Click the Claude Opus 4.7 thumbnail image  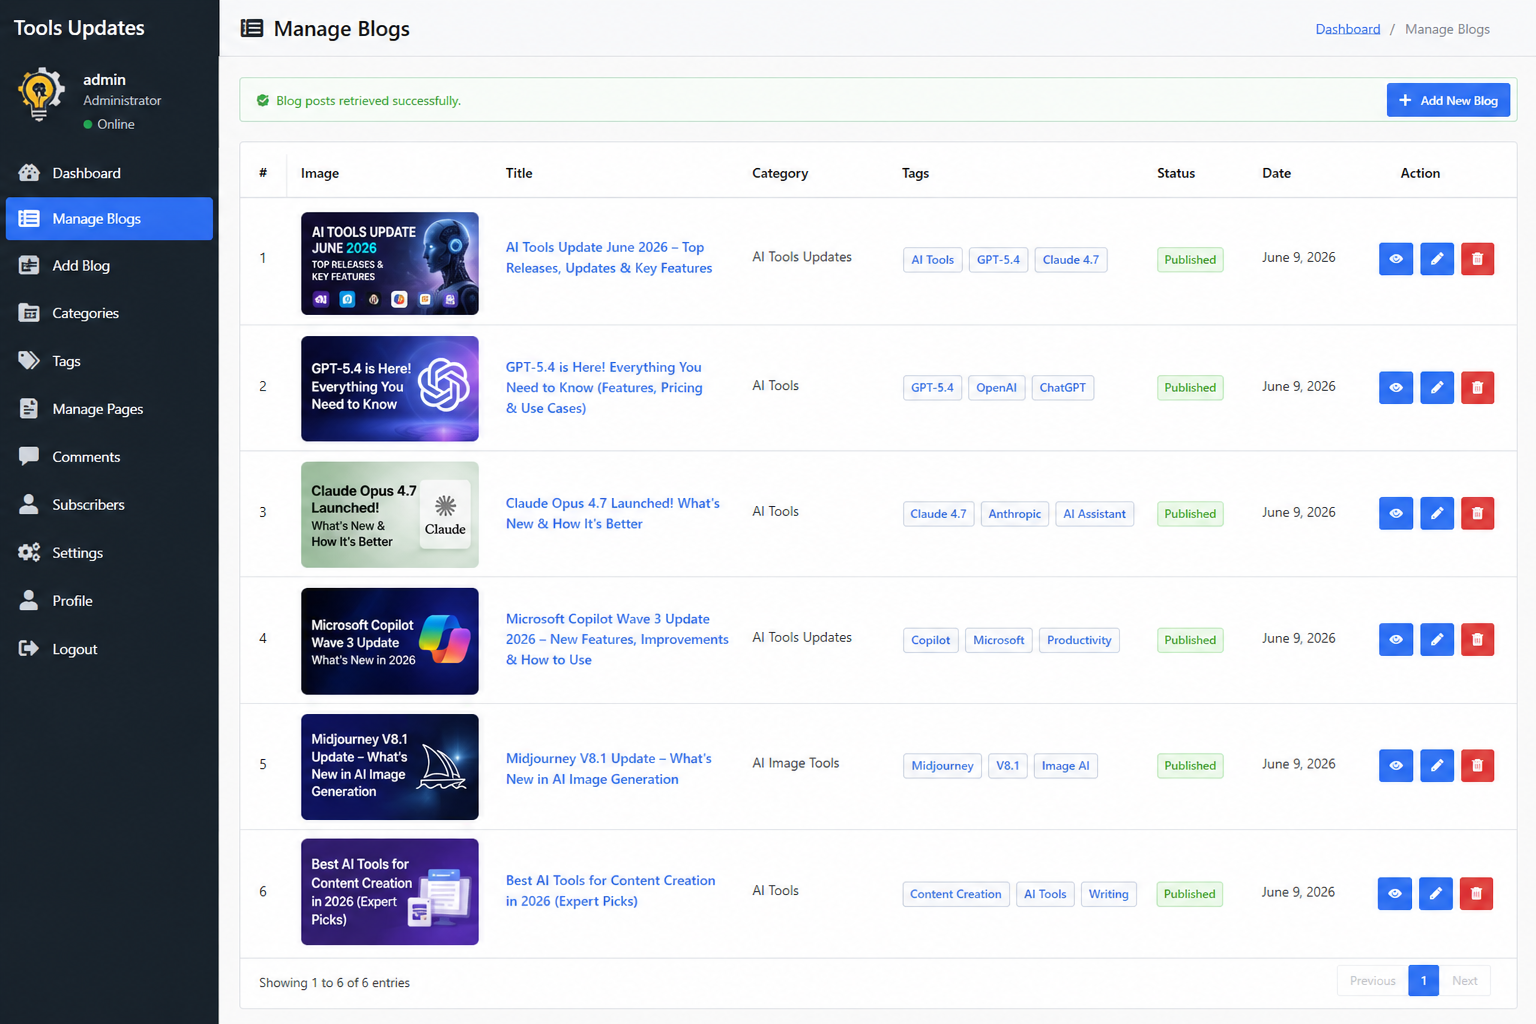click(x=390, y=515)
